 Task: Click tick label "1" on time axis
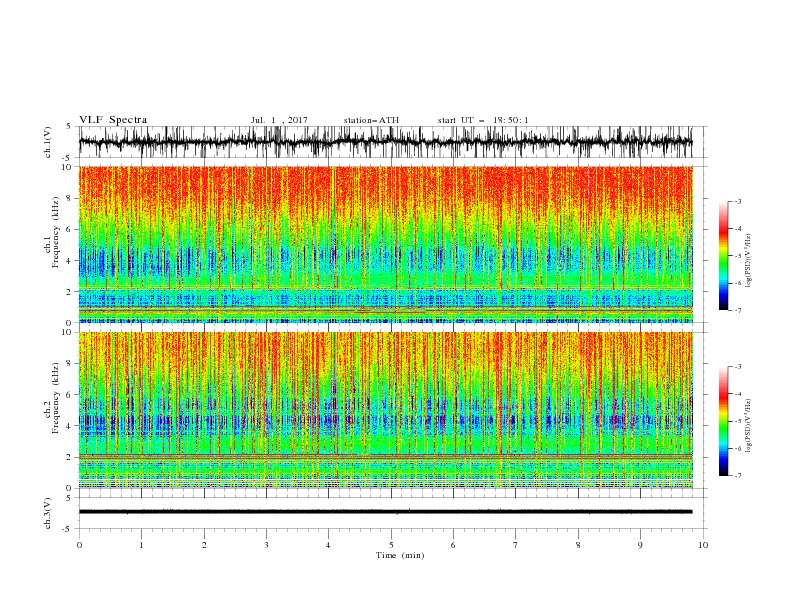point(141,545)
